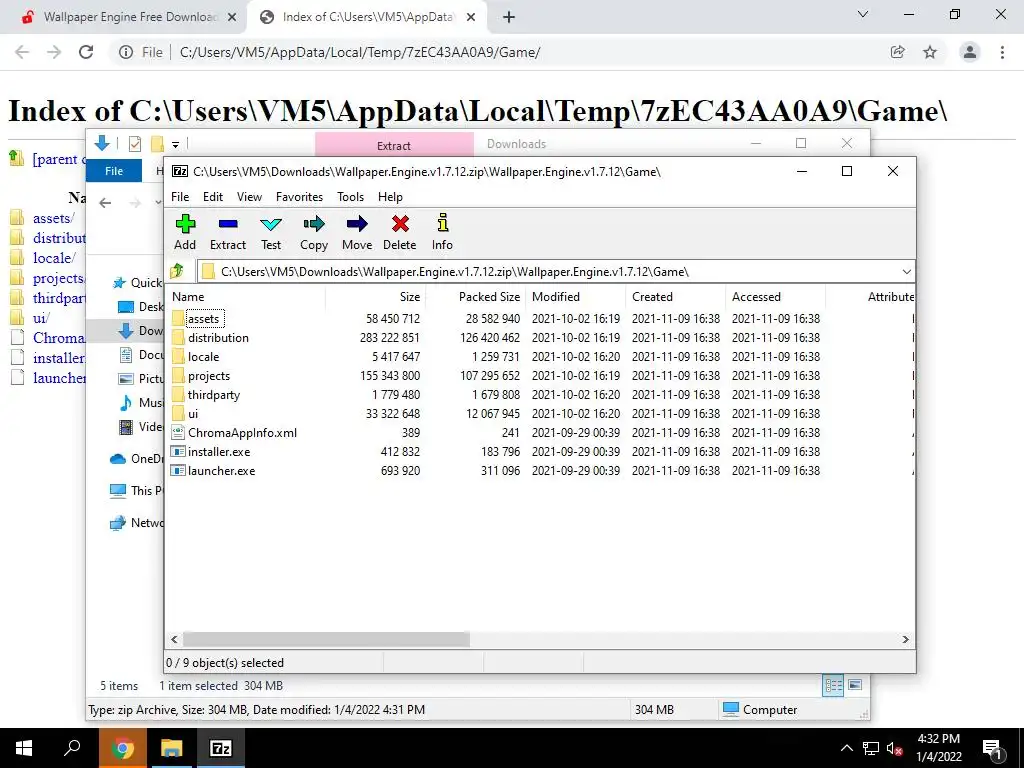Open the Explorer properties checkmark icon

135,144
